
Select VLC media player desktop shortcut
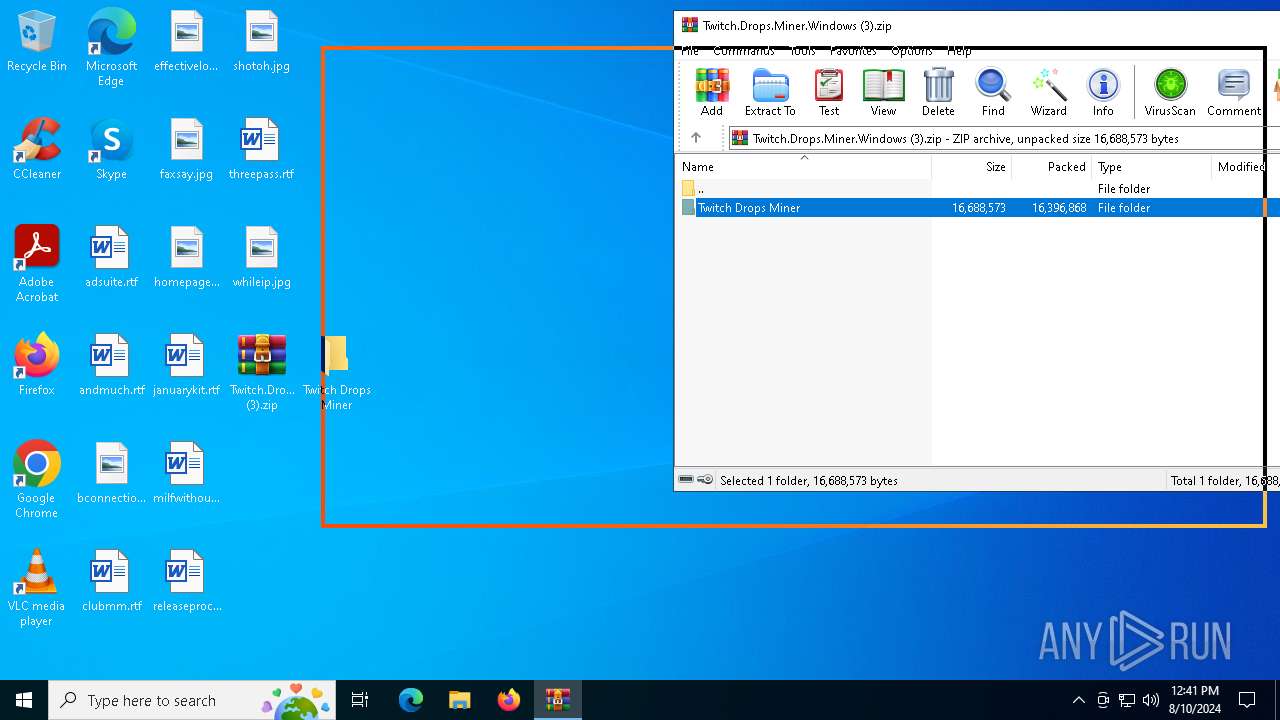click(37, 588)
